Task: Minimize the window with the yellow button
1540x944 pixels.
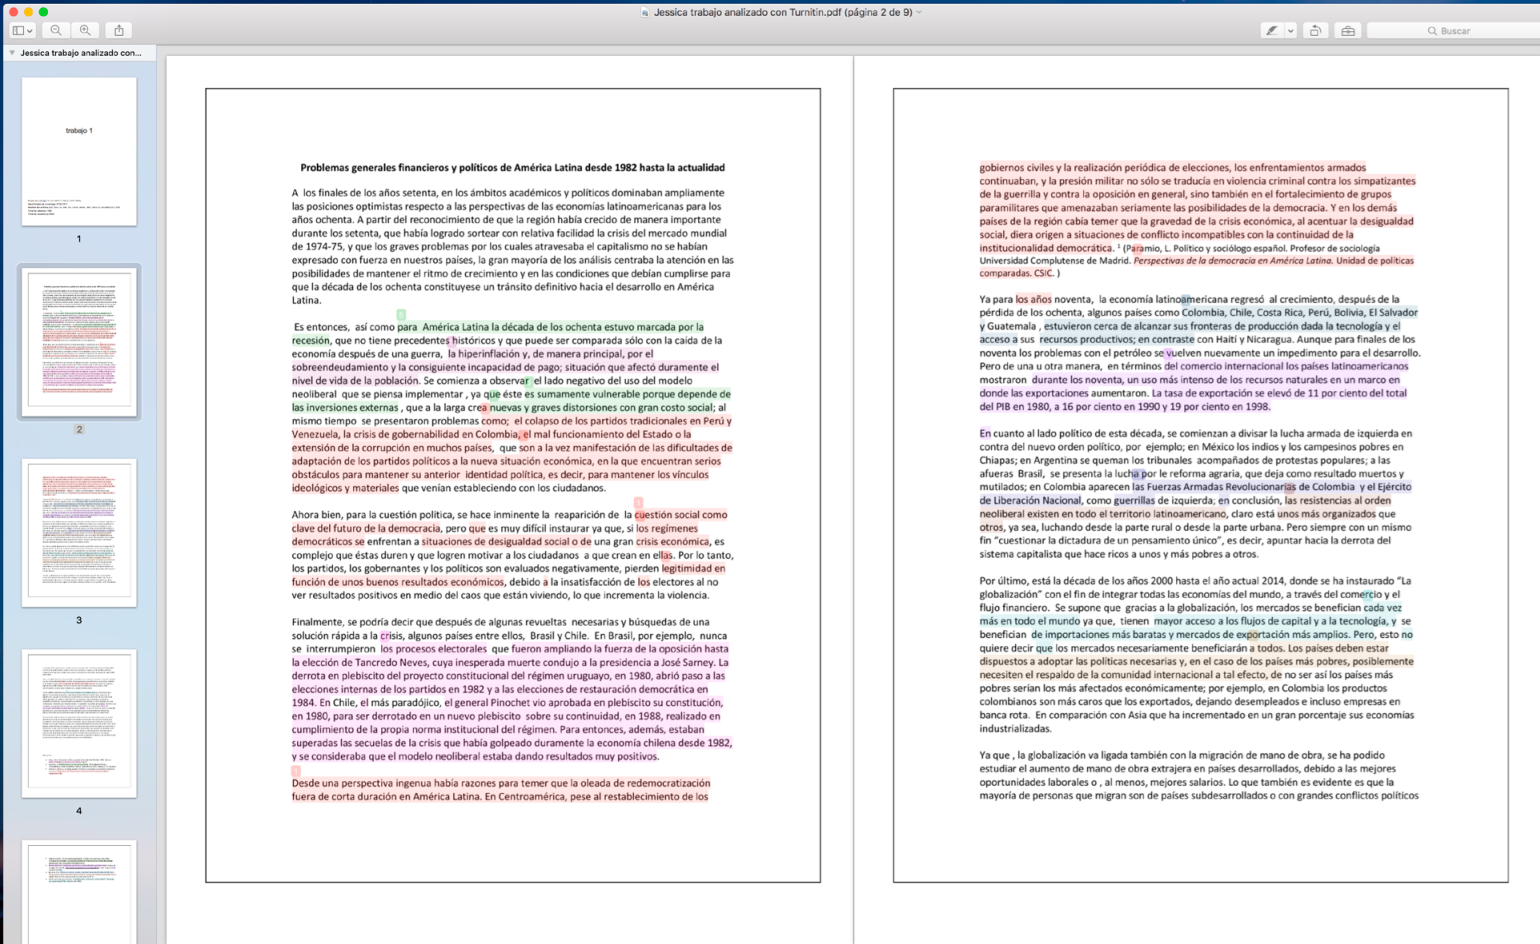Action: click(x=28, y=12)
